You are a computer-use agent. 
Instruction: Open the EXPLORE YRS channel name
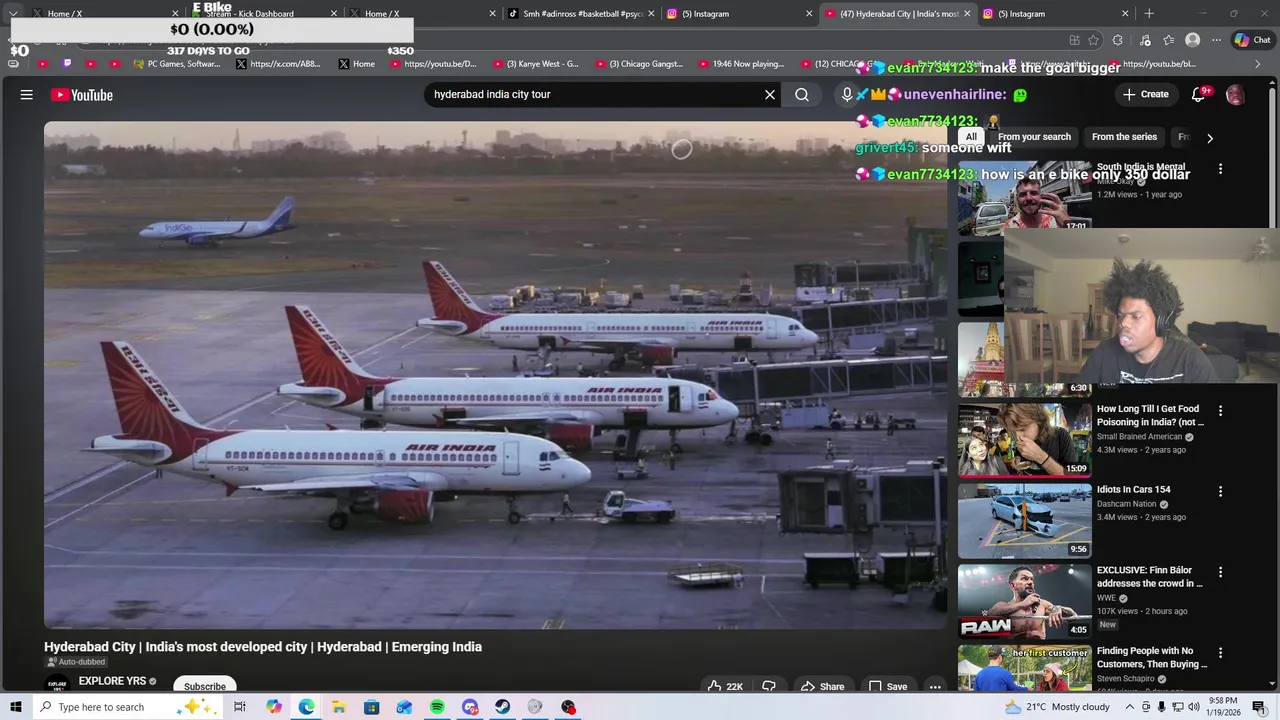[x=112, y=682]
